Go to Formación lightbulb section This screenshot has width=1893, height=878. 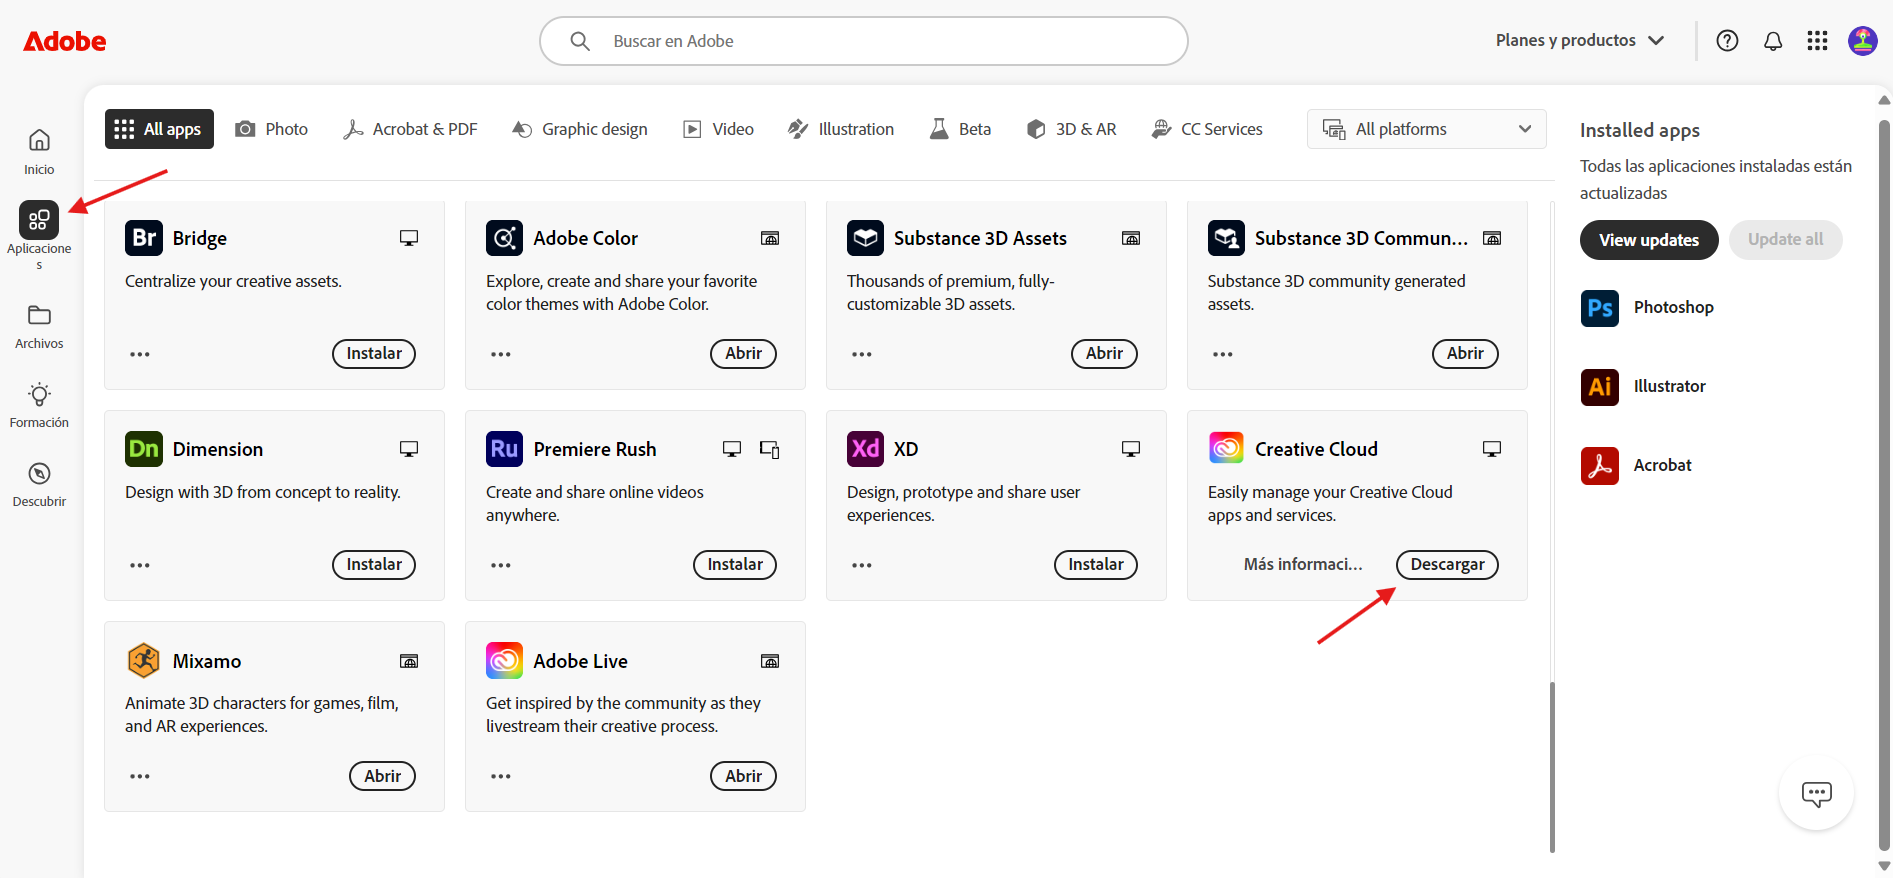click(39, 405)
